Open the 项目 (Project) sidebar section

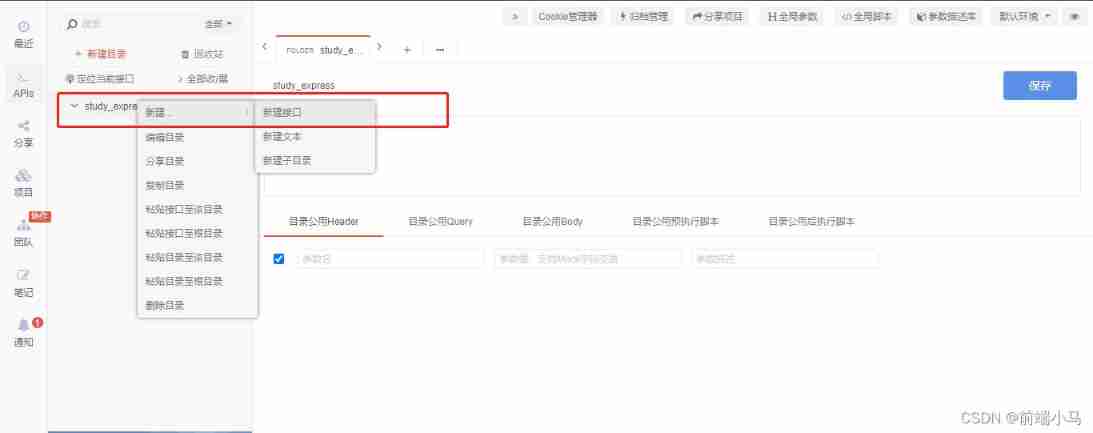pos(24,183)
